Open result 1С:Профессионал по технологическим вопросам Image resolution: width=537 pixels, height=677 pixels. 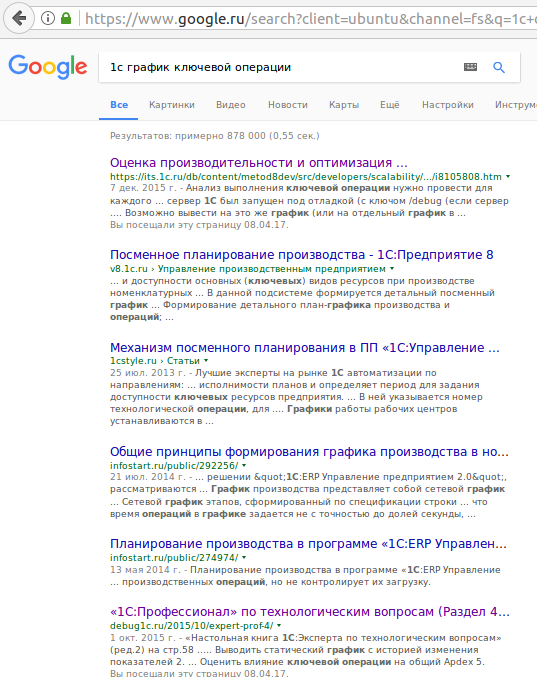click(x=310, y=612)
